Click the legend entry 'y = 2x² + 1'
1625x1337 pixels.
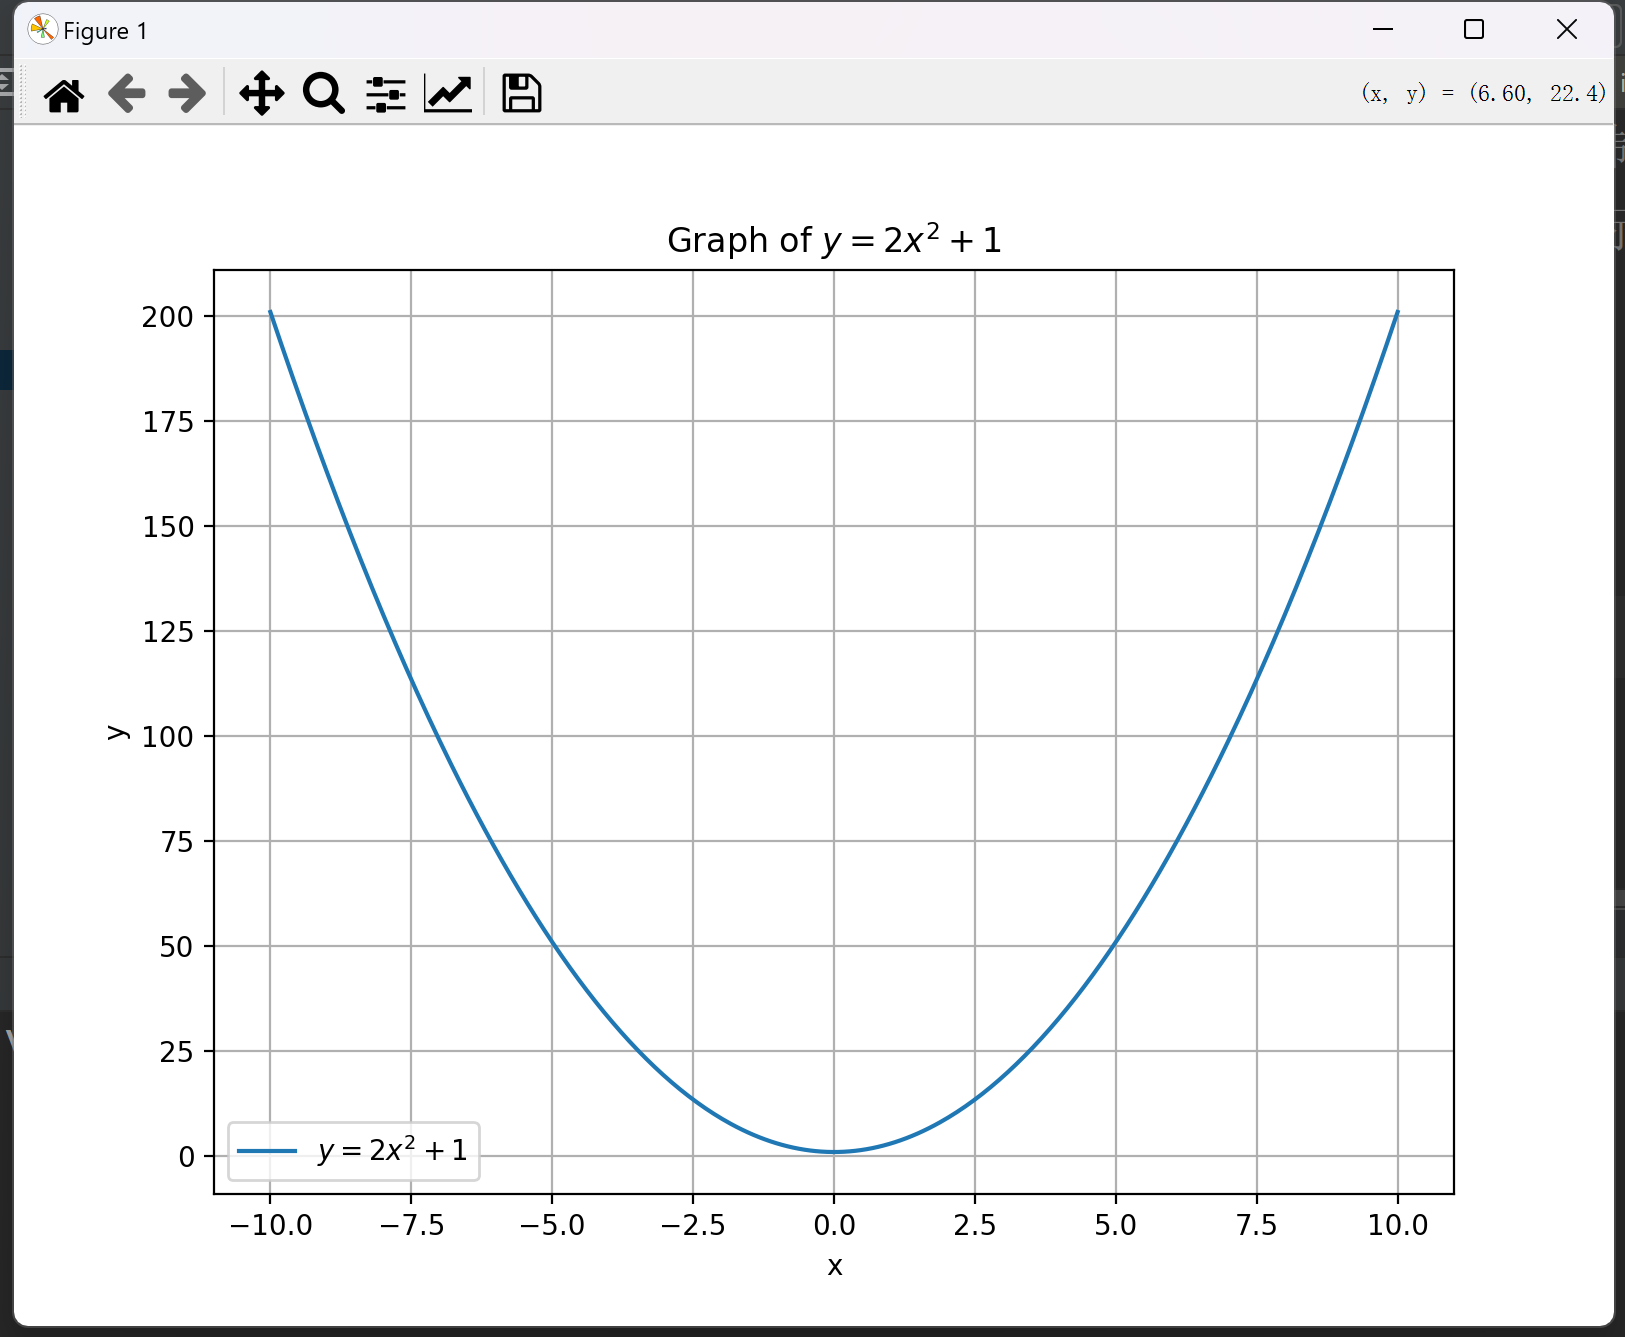[x=393, y=1150]
